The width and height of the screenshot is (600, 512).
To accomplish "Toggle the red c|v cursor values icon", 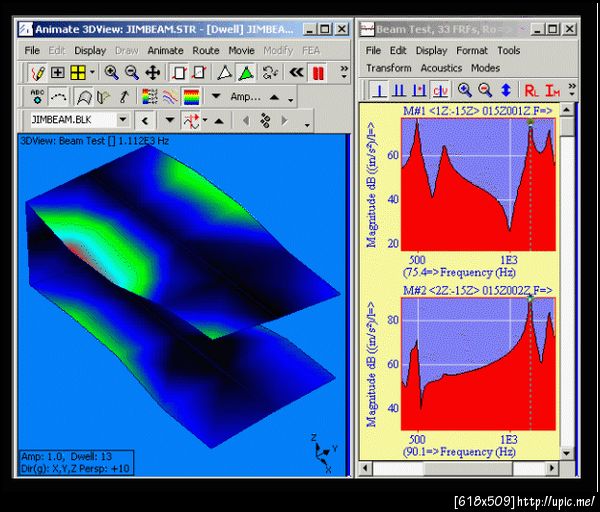I will coord(440,90).
